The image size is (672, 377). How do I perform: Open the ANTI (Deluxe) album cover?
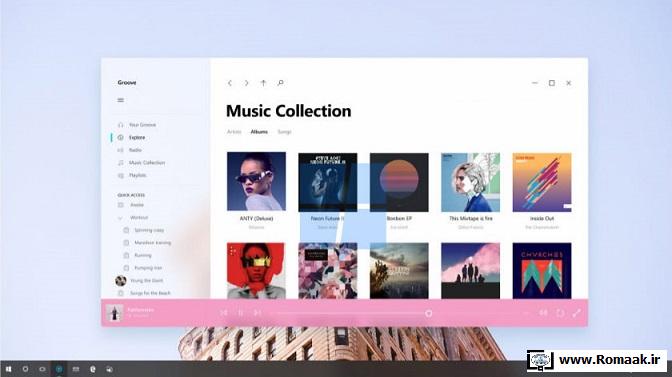point(256,181)
